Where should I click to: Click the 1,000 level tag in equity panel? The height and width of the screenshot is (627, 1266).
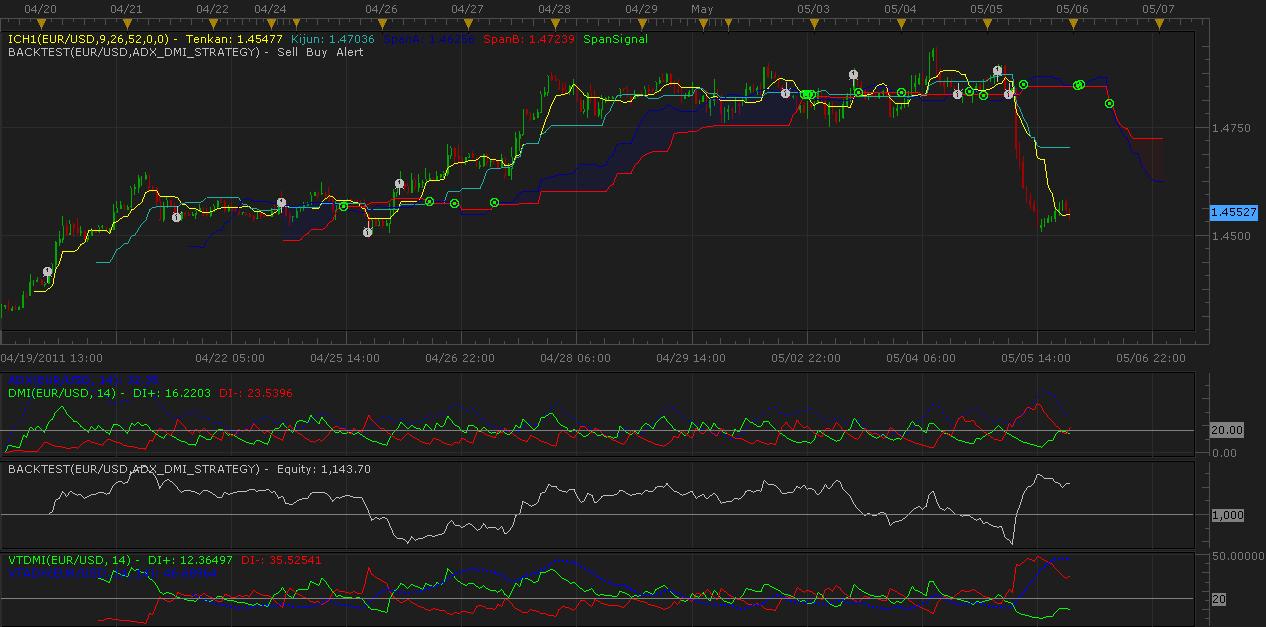1227,515
